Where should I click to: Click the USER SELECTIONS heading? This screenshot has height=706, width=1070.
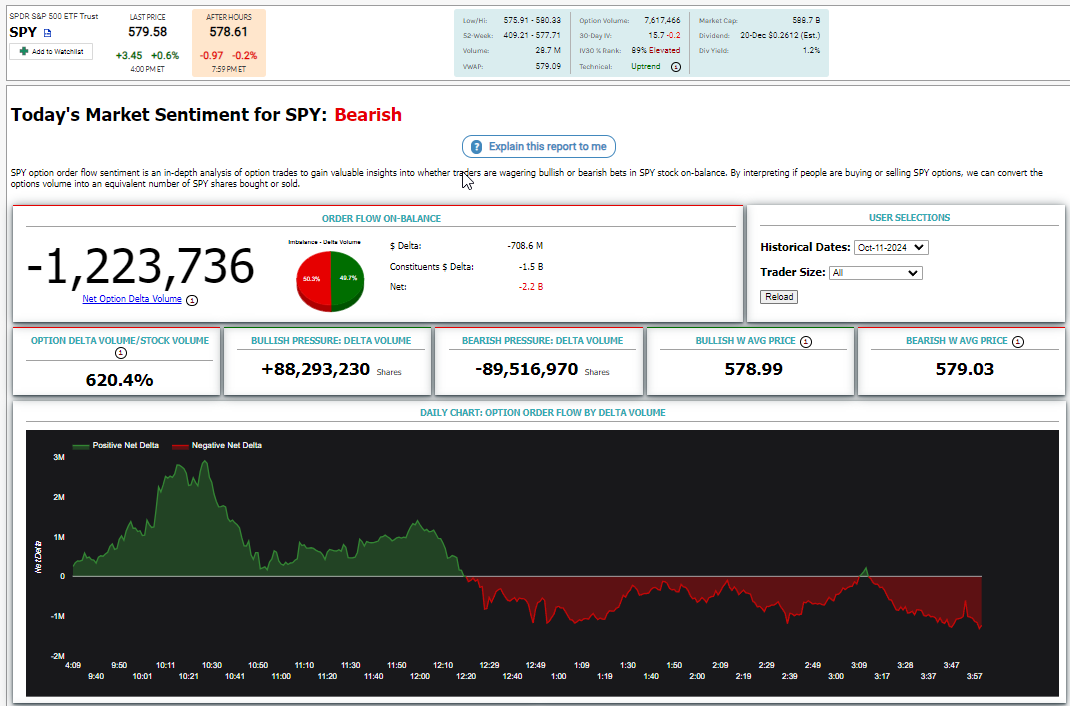[909, 218]
